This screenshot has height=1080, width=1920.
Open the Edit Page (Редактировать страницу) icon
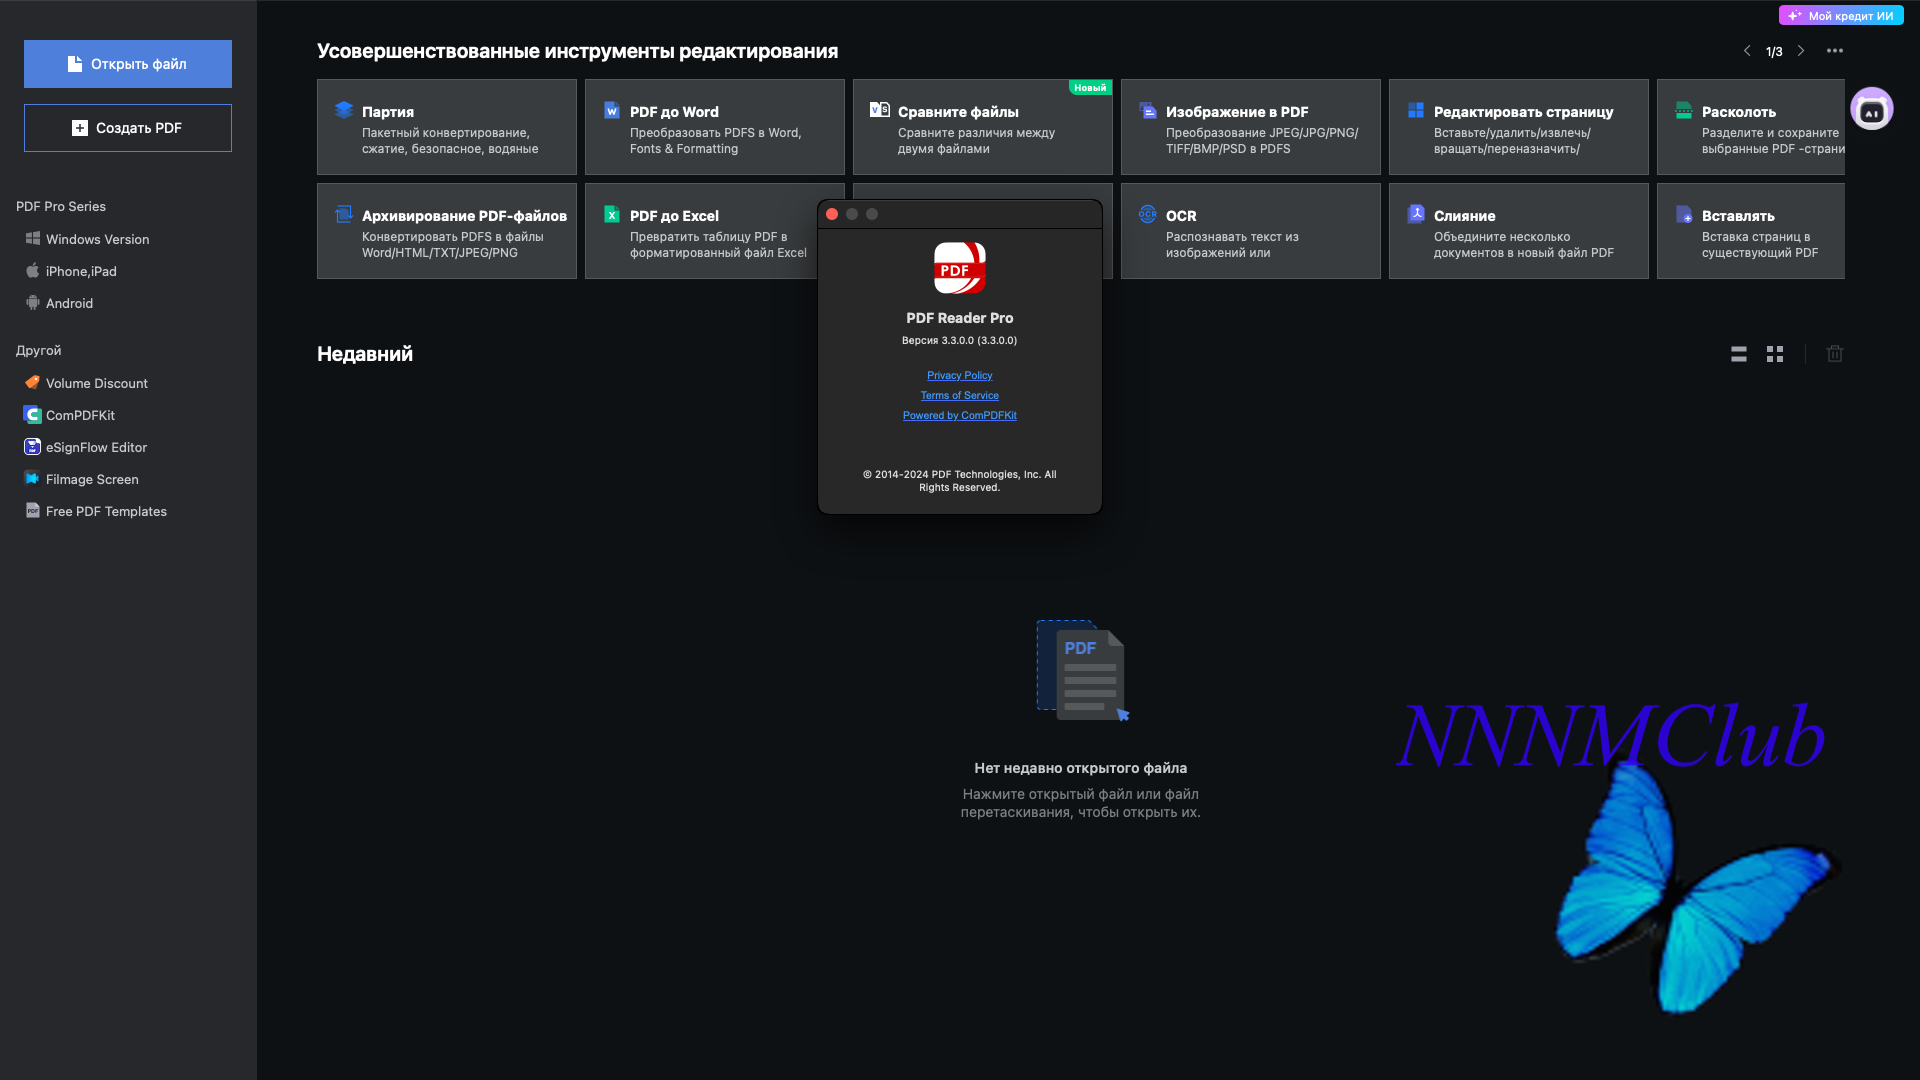point(1416,110)
